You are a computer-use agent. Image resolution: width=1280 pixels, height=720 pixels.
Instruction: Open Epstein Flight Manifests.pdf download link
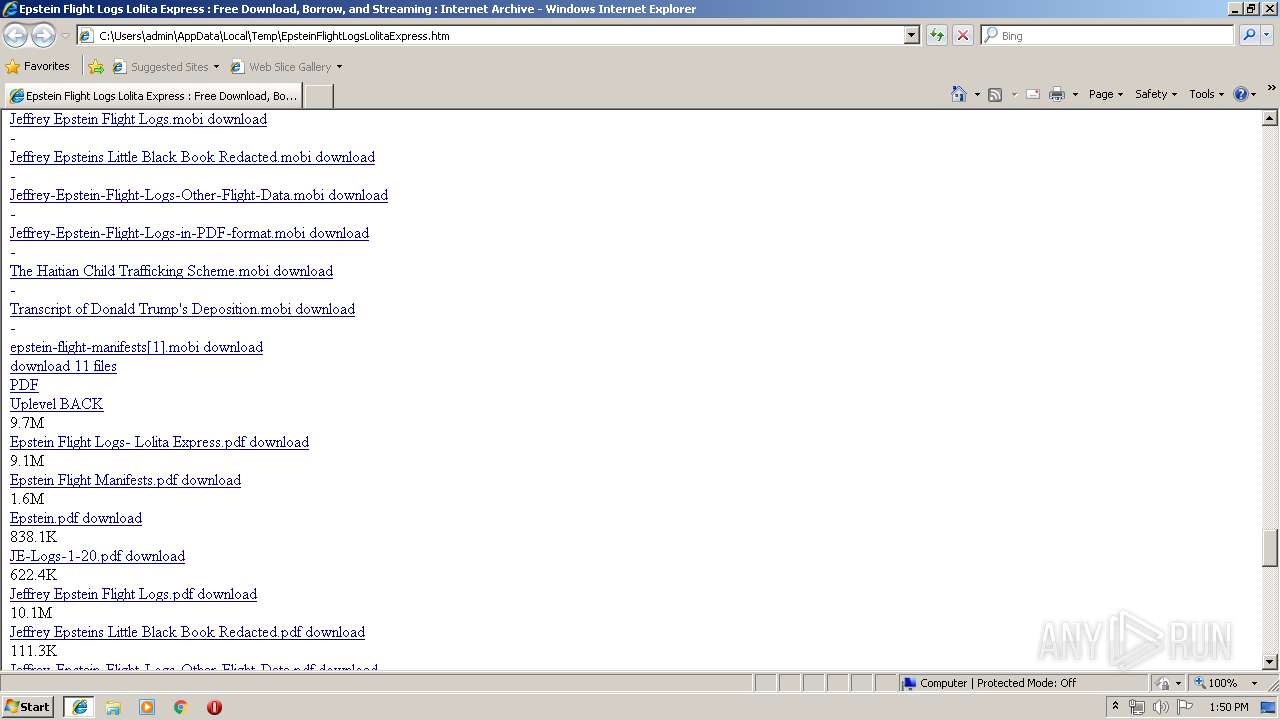(125, 480)
